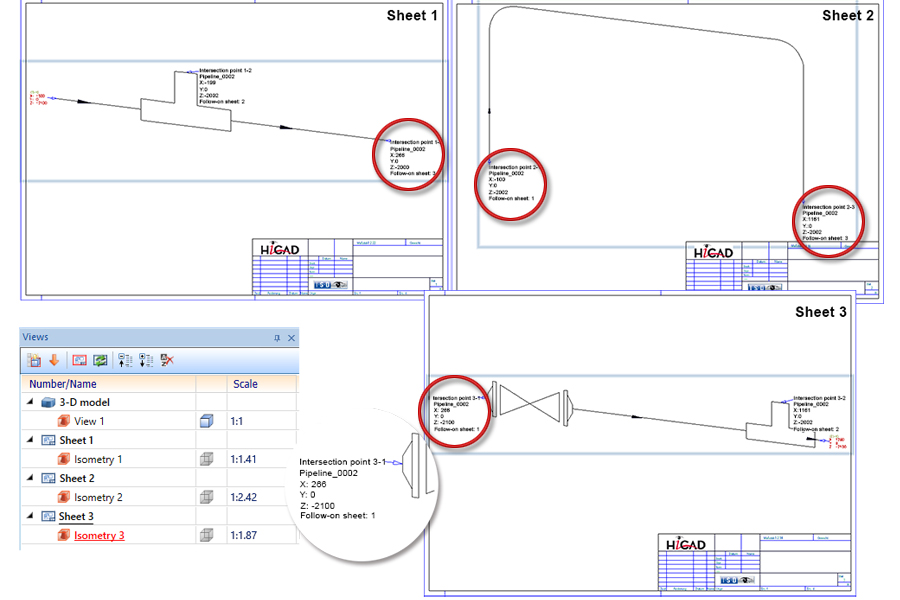Collapse all tree entries using toolbar icon
The width and height of the screenshot is (900, 600).
pos(125,361)
